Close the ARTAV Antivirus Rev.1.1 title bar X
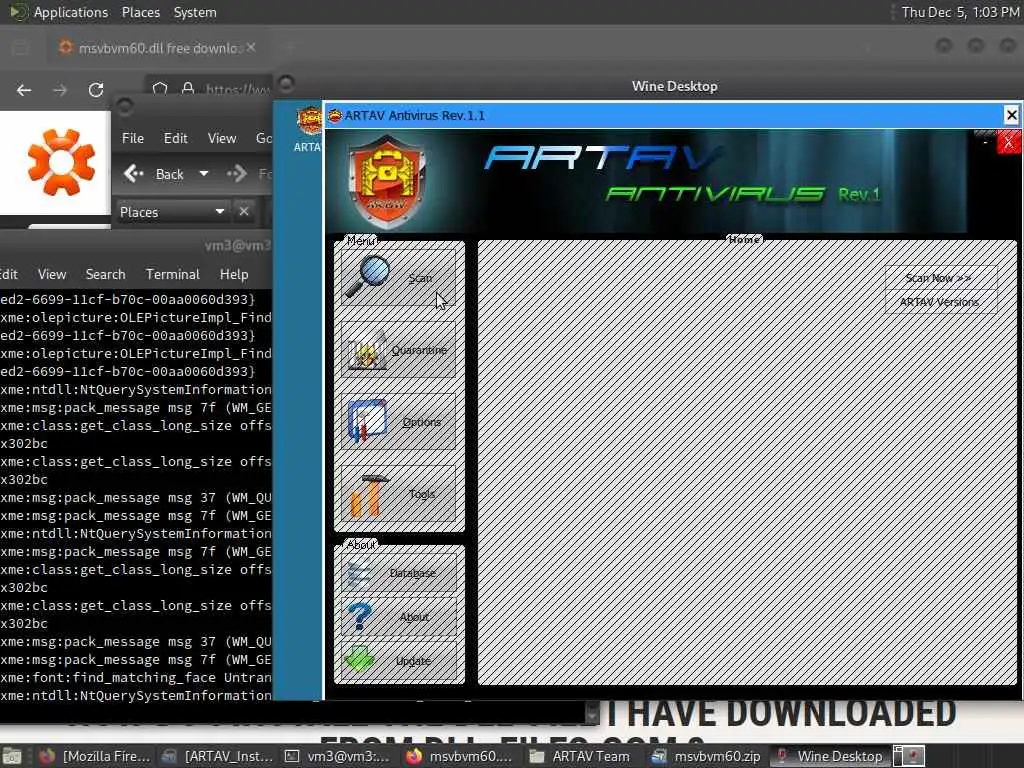This screenshot has width=1024, height=768. [x=1012, y=116]
